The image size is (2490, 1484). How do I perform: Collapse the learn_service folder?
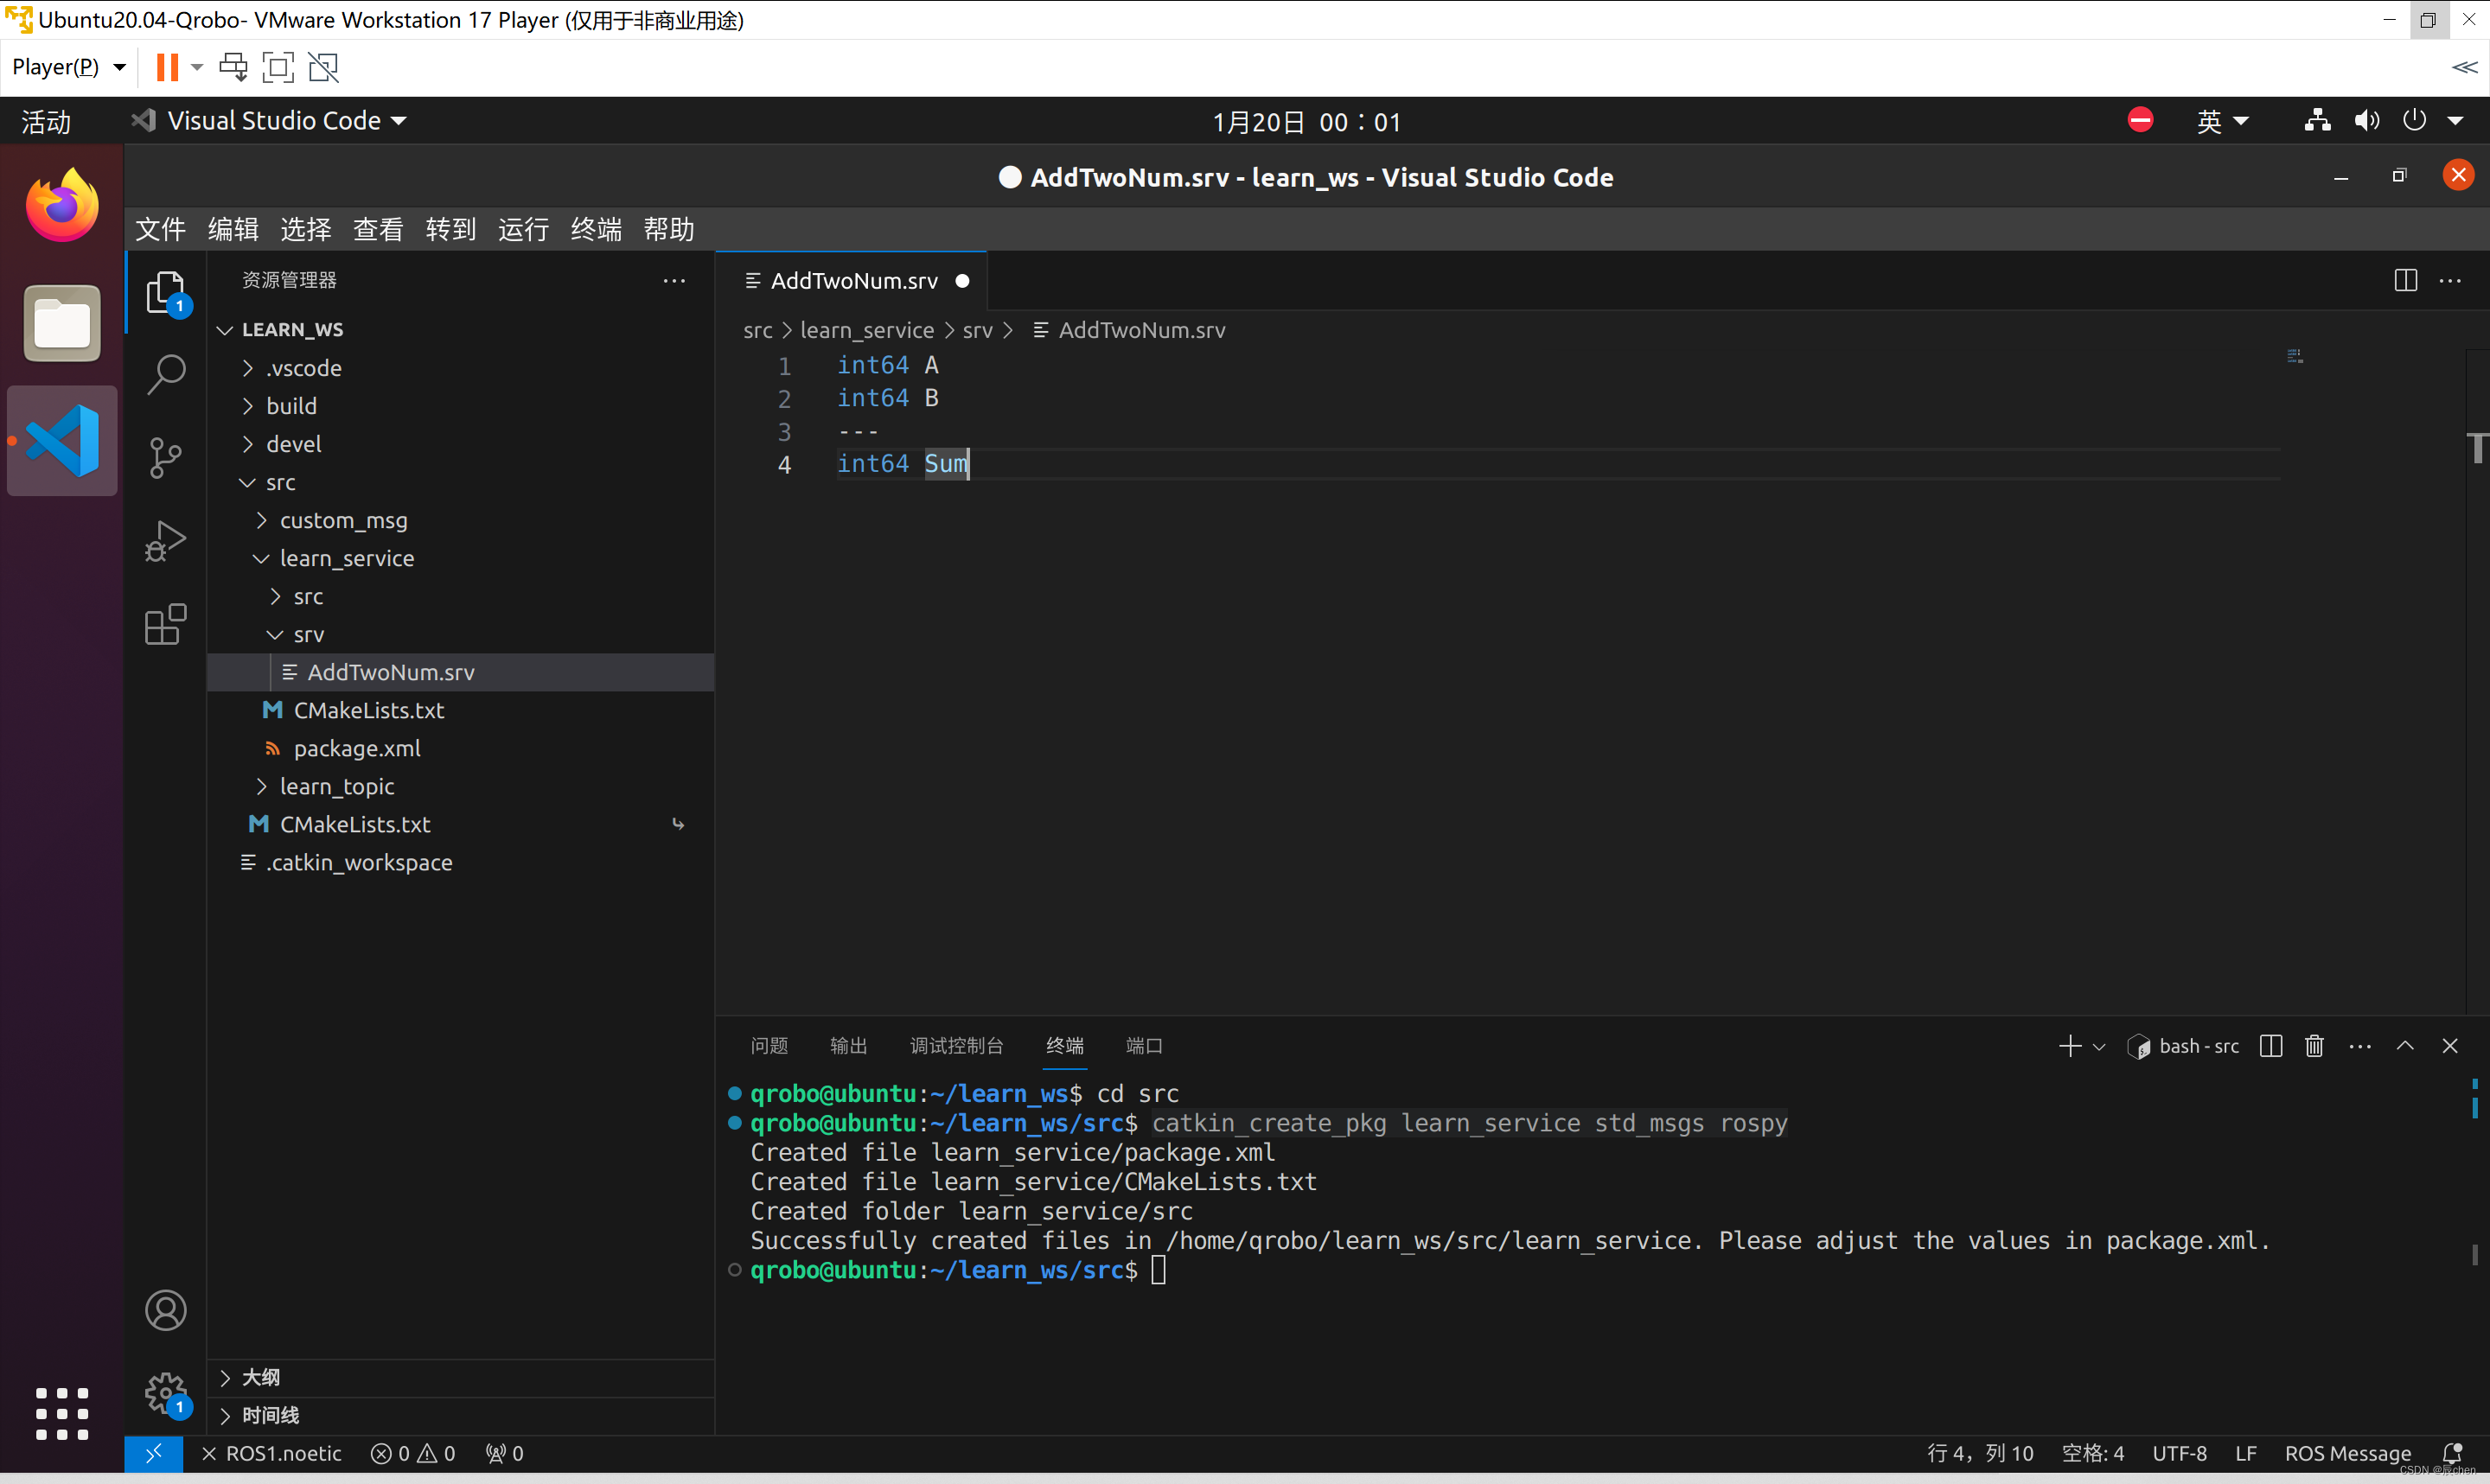click(x=460, y=558)
